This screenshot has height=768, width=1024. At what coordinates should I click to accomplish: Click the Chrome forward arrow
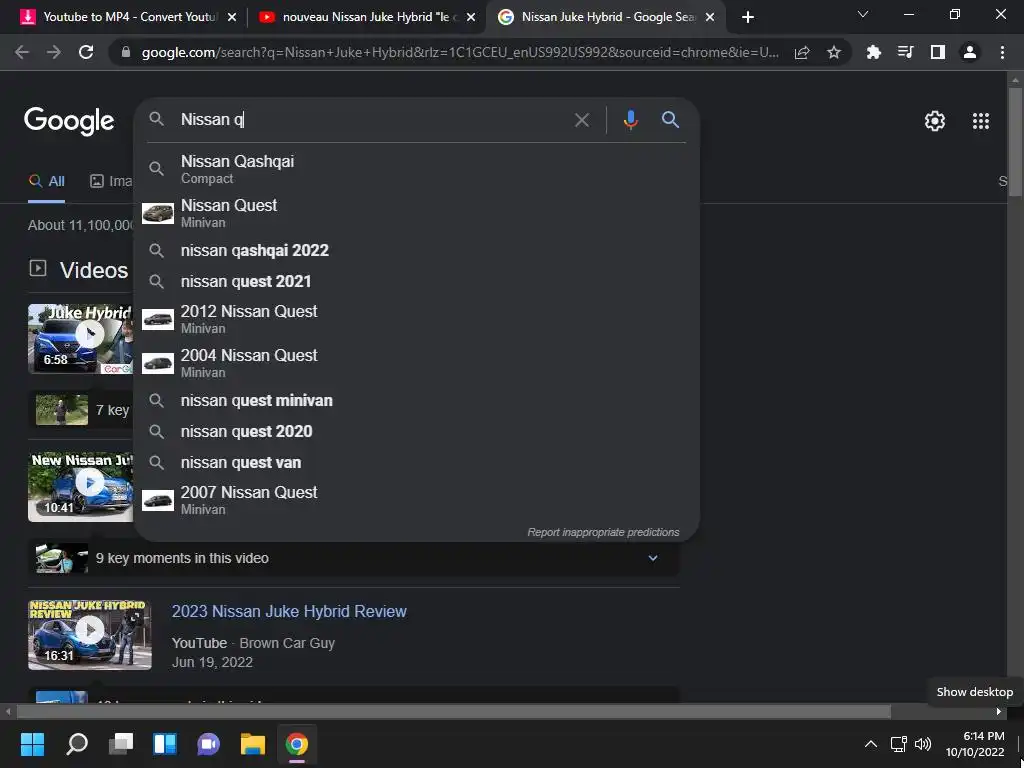coord(54,52)
